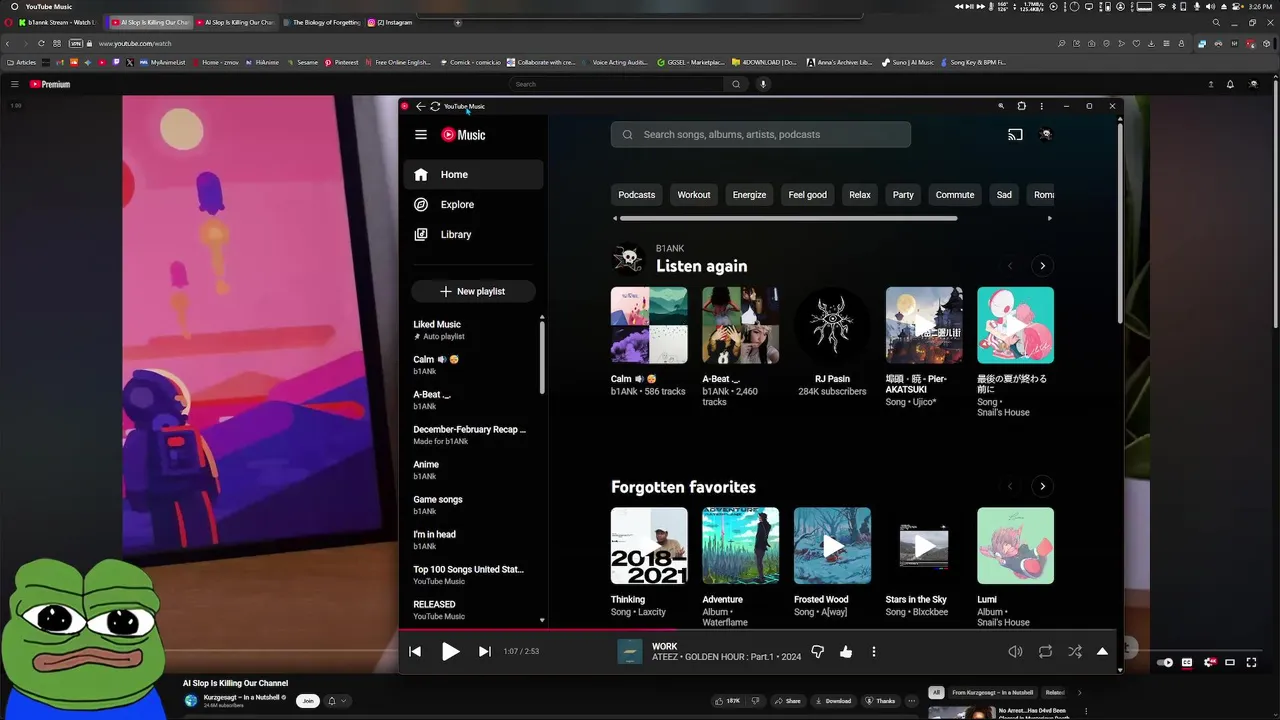This screenshot has height=720, width=1280.
Task: Select the Energize mood chip
Action: click(x=749, y=195)
